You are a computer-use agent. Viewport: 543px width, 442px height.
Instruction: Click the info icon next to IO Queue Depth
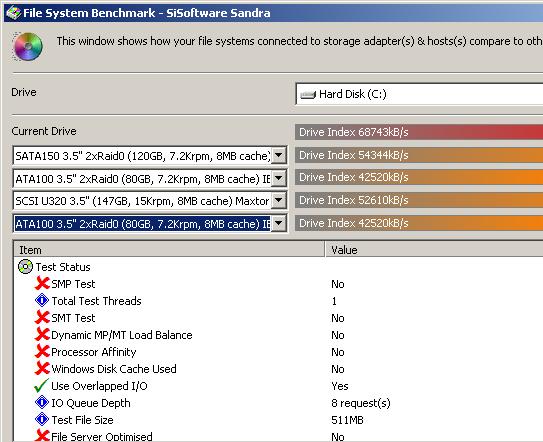pos(42,403)
